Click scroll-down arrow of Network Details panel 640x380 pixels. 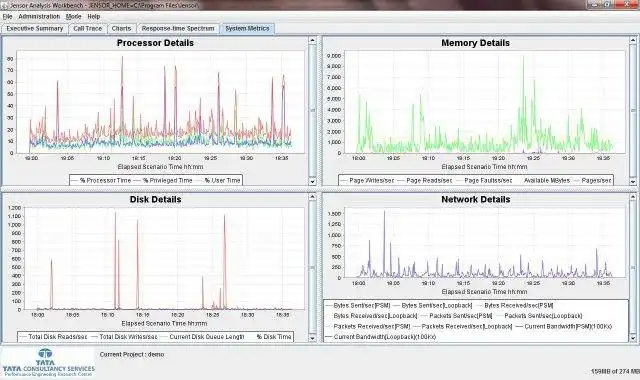(633, 338)
